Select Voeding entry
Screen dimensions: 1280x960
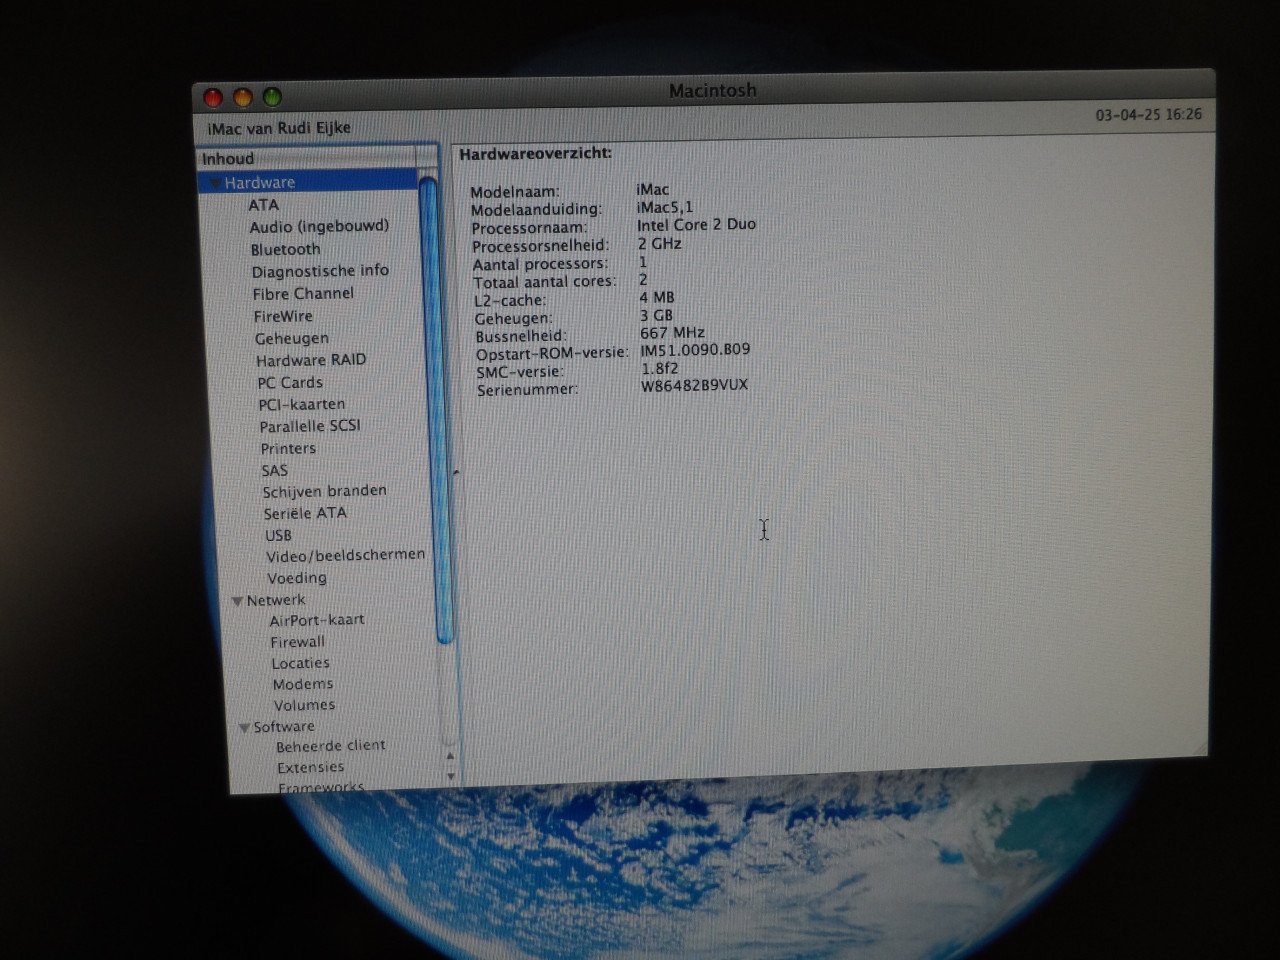click(x=296, y=578)
